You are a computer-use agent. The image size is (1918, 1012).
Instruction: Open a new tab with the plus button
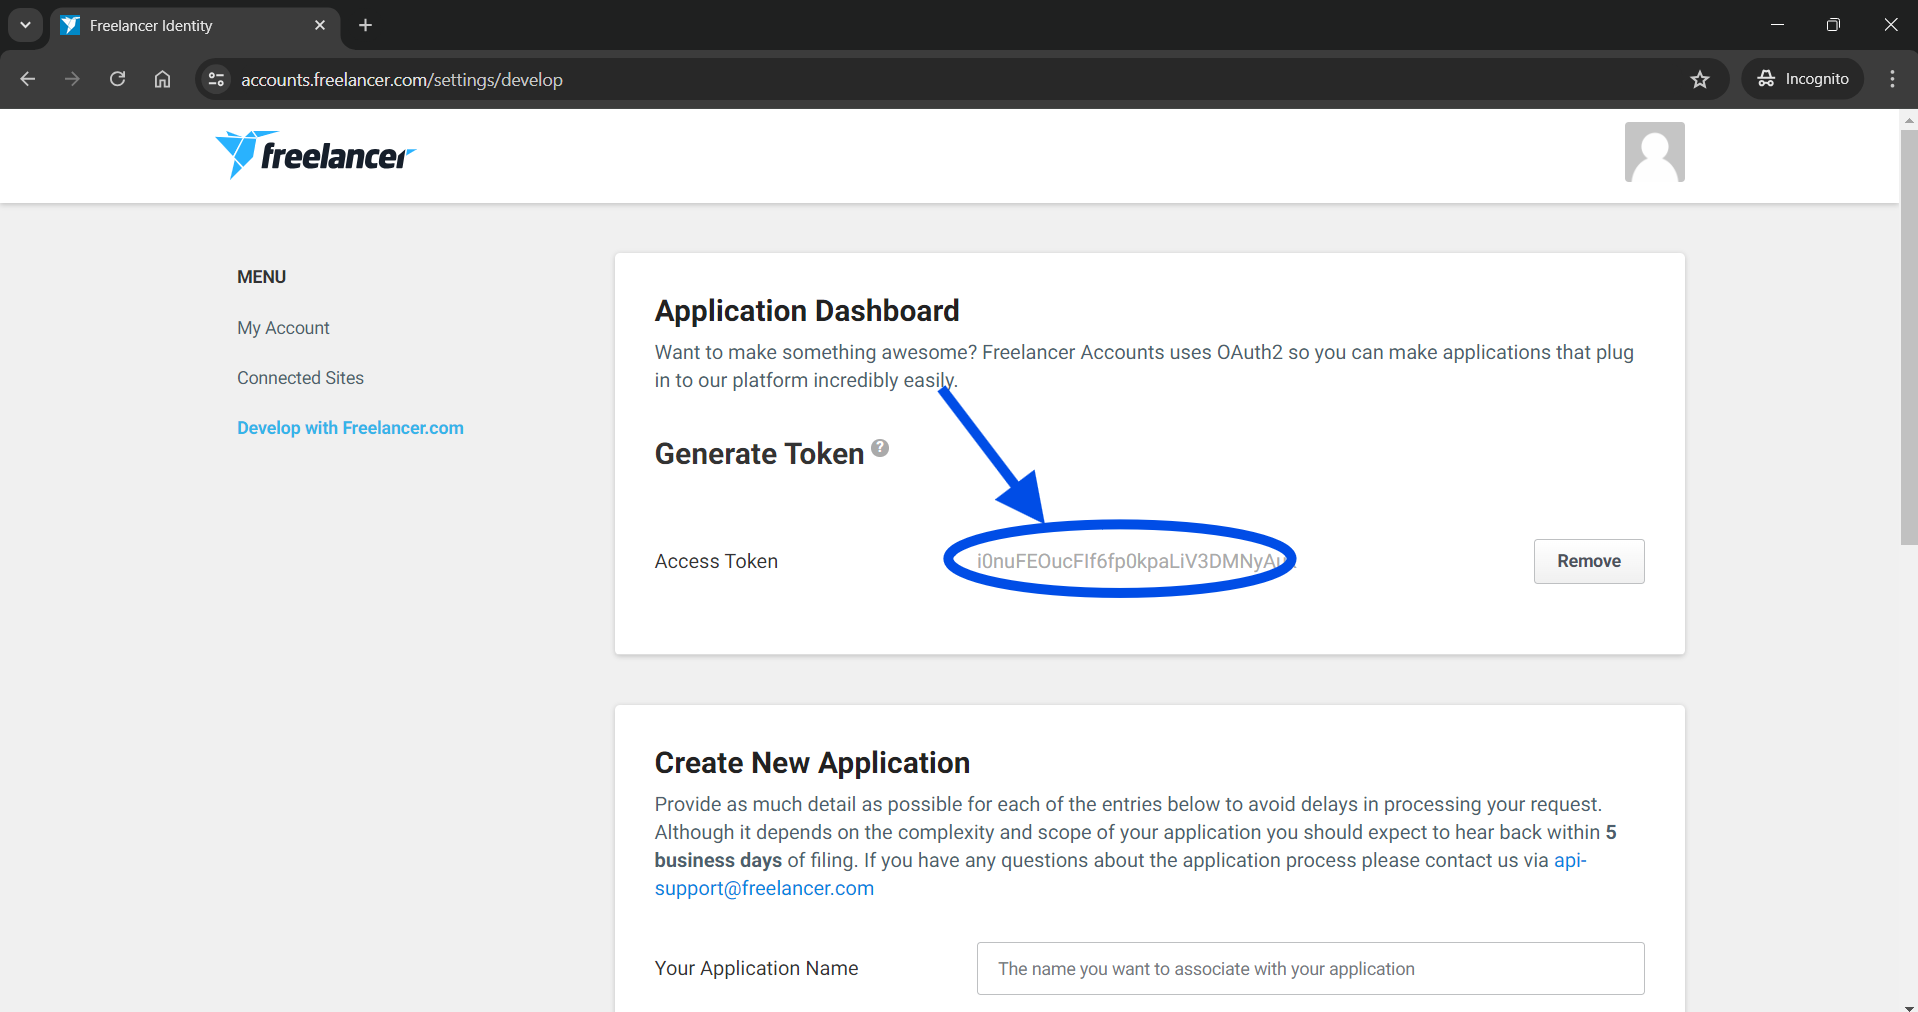click(365, 25)
